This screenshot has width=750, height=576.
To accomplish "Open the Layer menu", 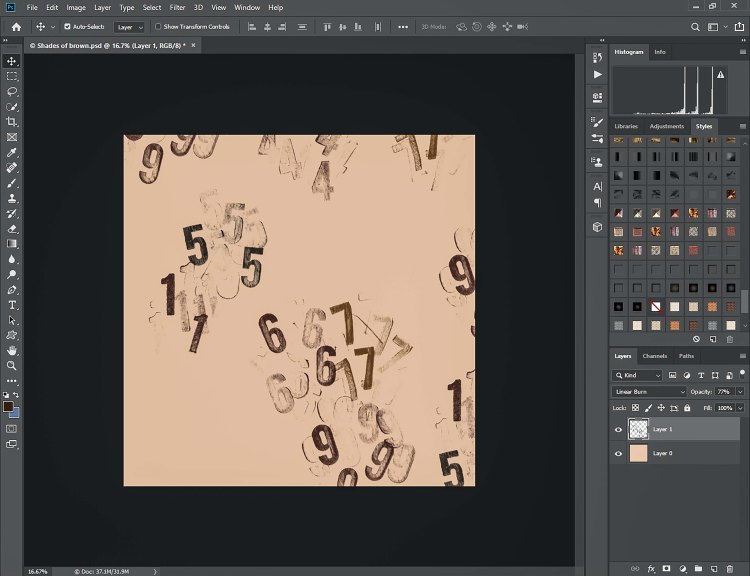I will click(102, 8).
